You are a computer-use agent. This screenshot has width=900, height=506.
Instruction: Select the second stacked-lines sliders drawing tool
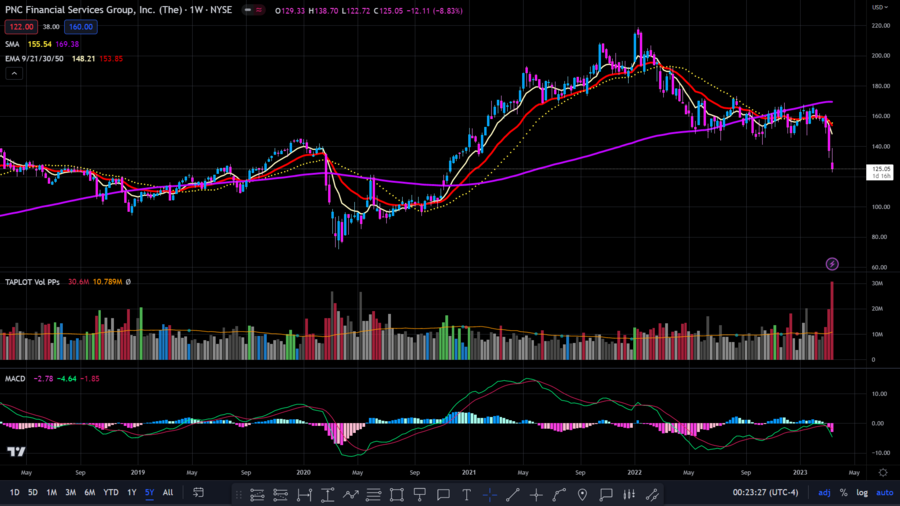pyautogui.click(x=280, y=495)
